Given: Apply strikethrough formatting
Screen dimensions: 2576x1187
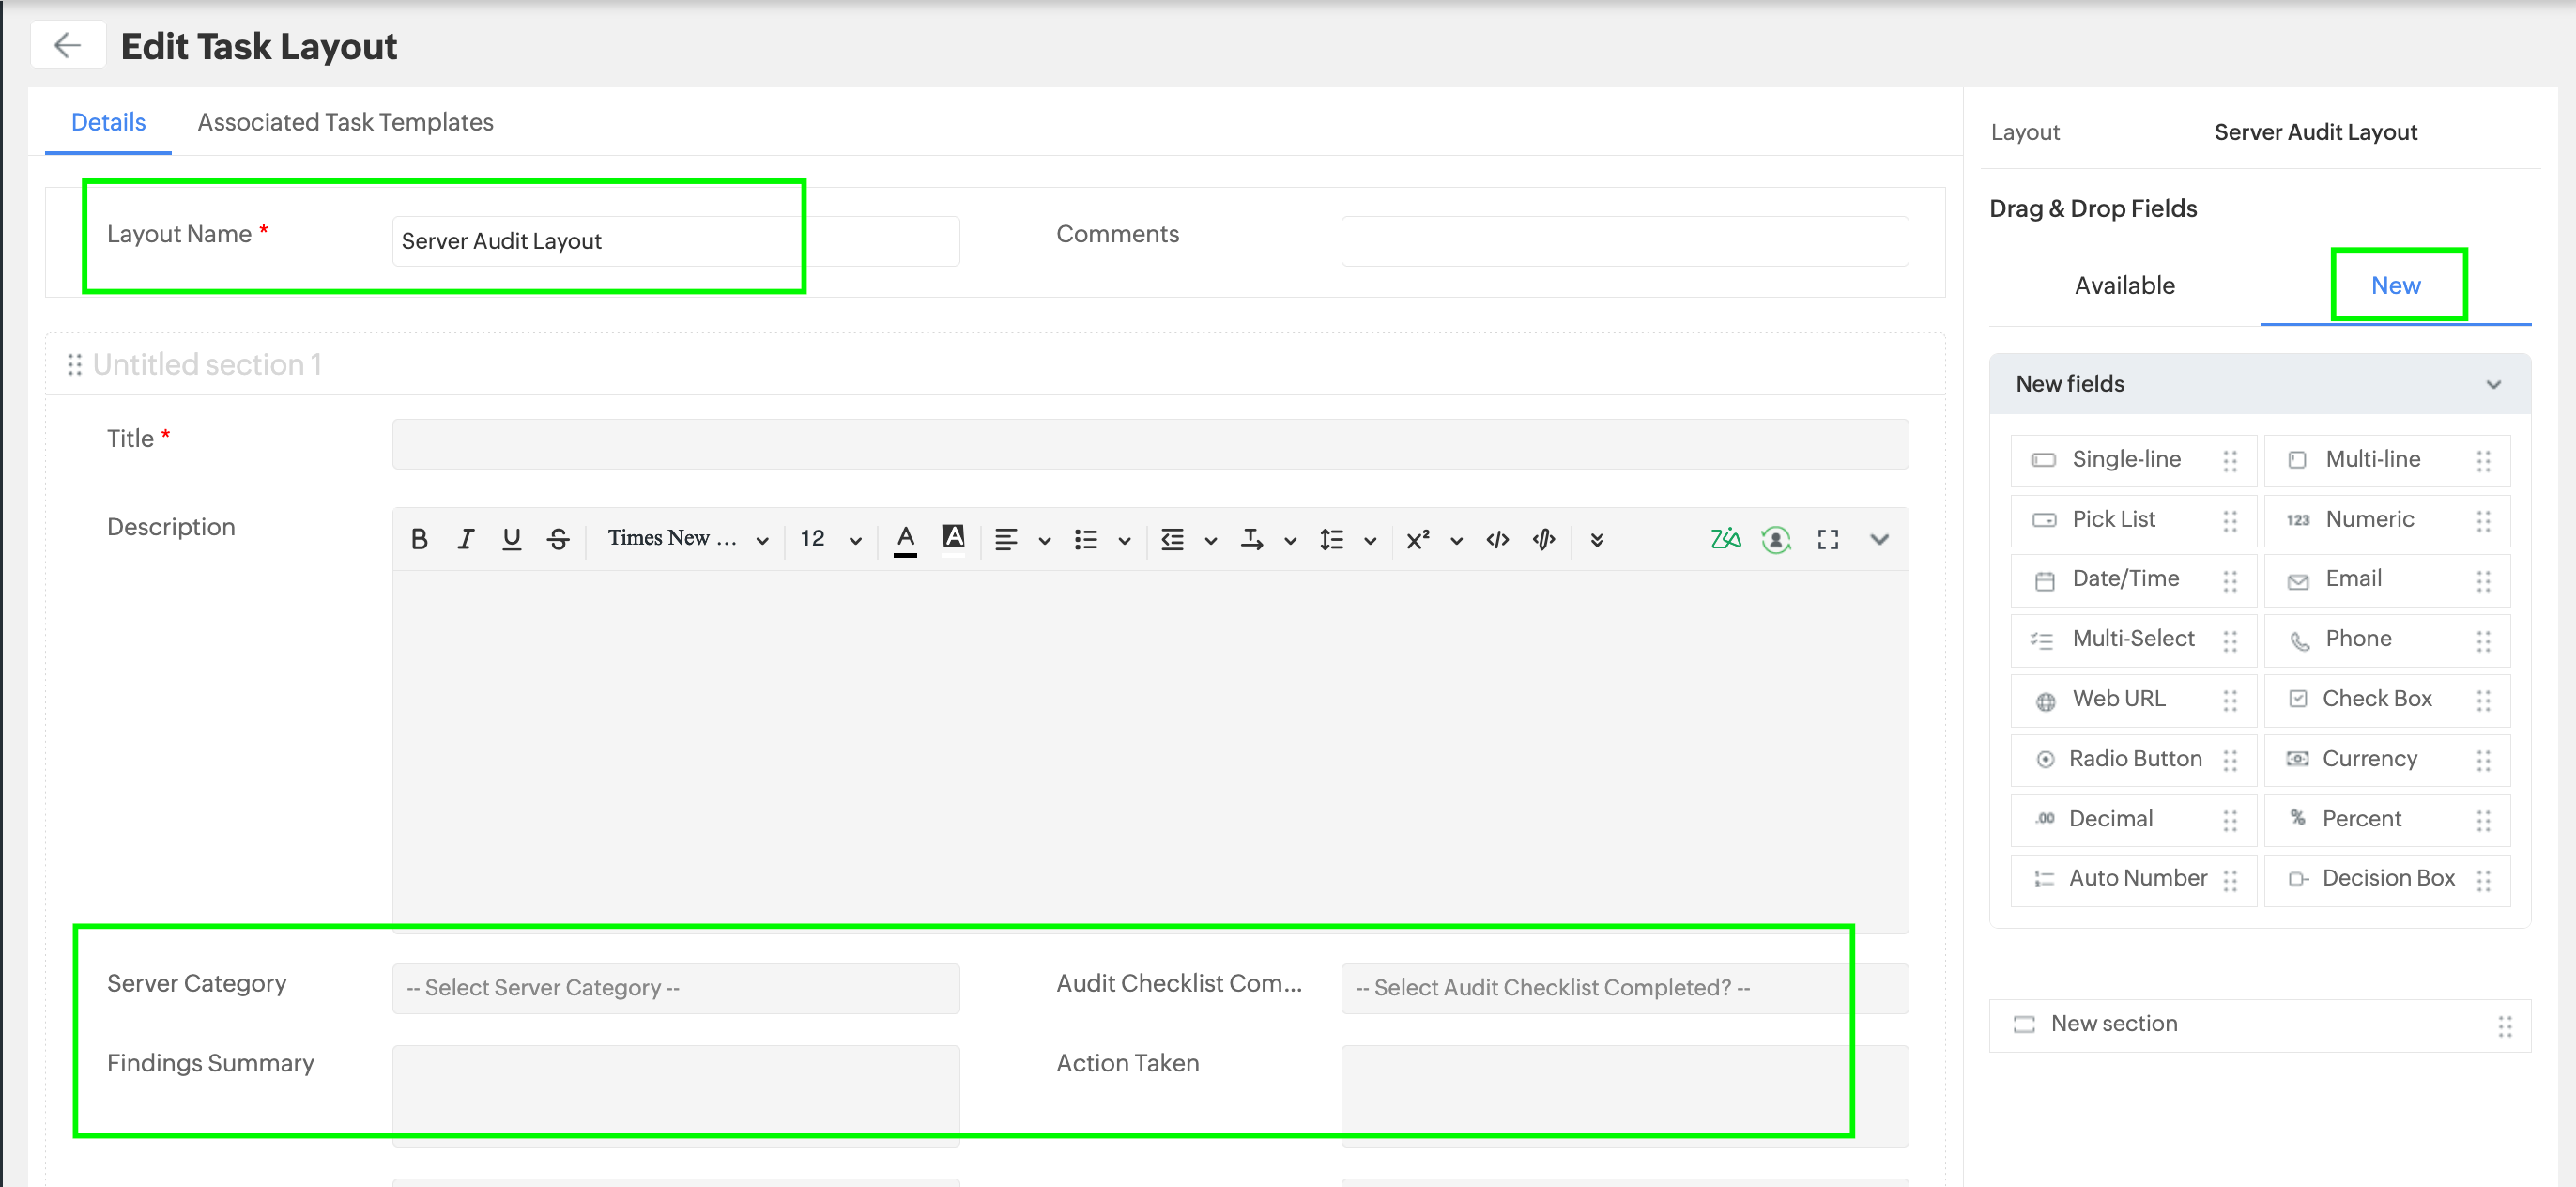Looking at the screenshot, I should 558,540.
